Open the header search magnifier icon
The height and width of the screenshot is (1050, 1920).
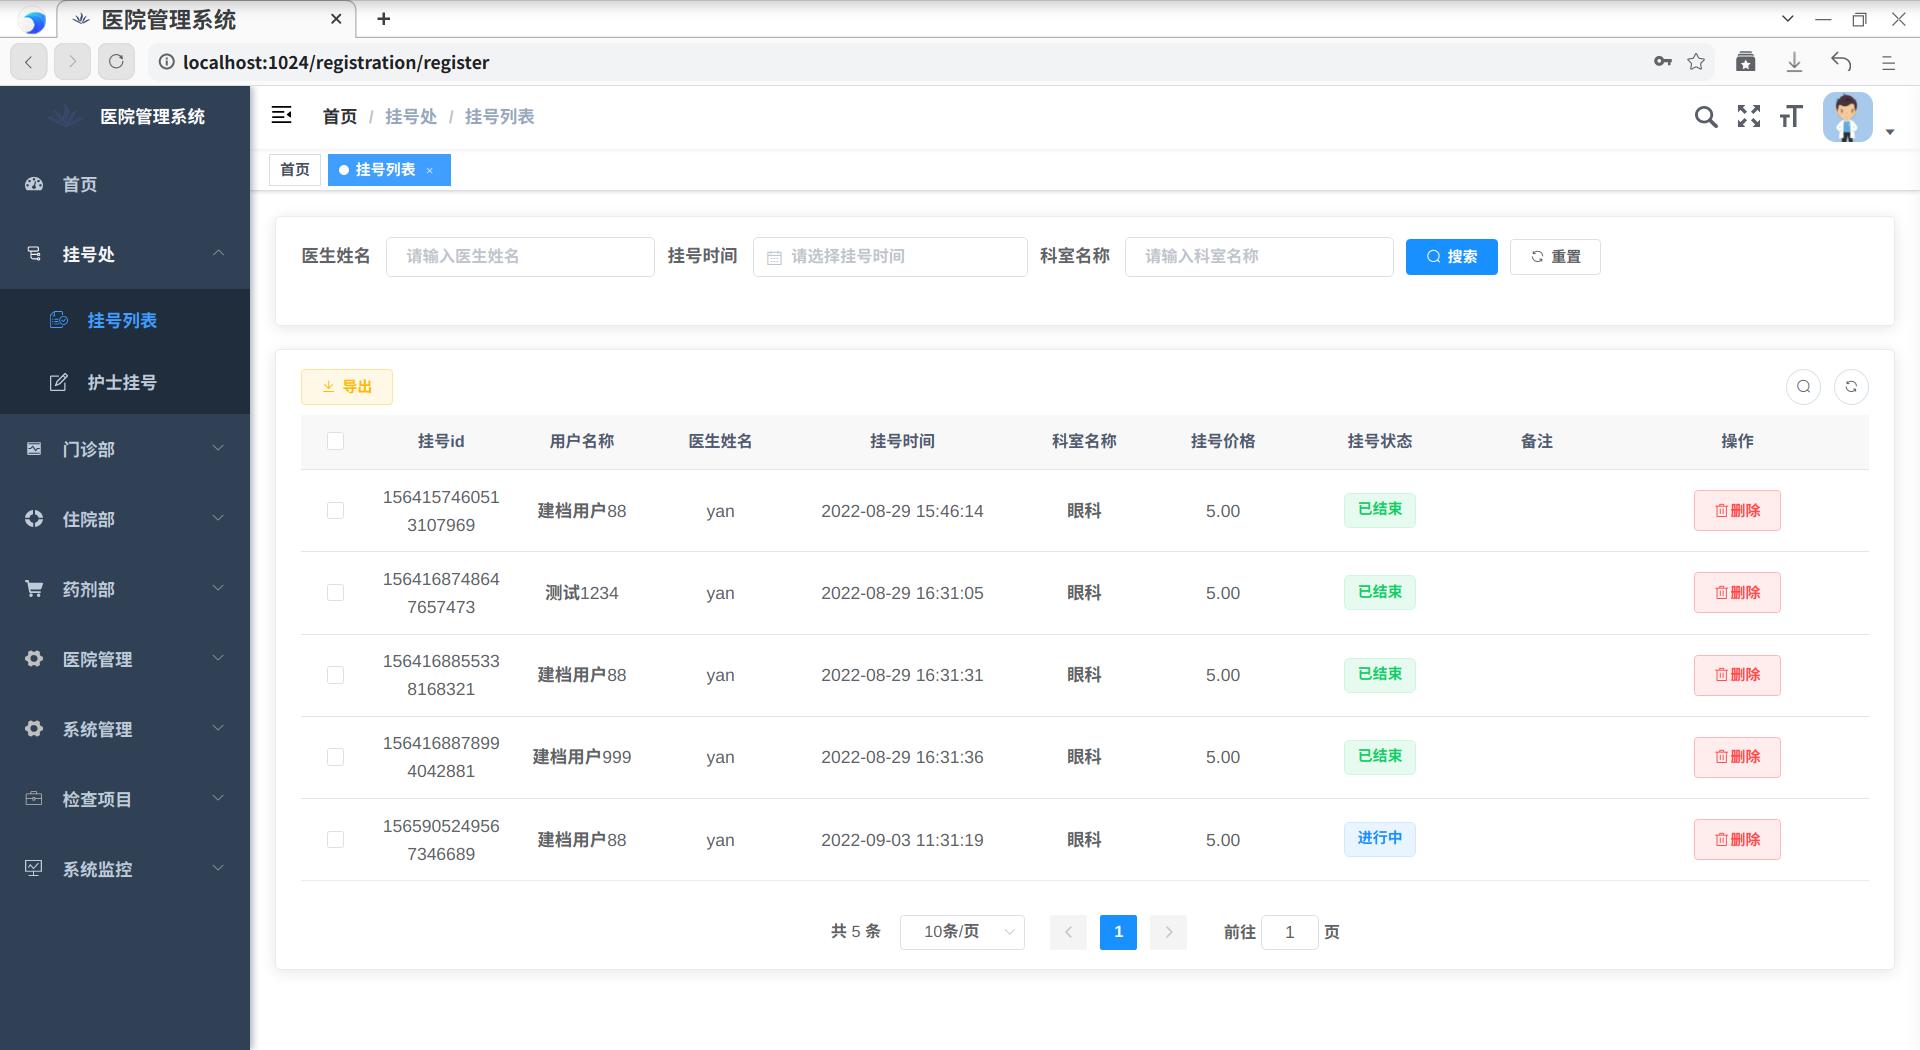pos(1706,117)
